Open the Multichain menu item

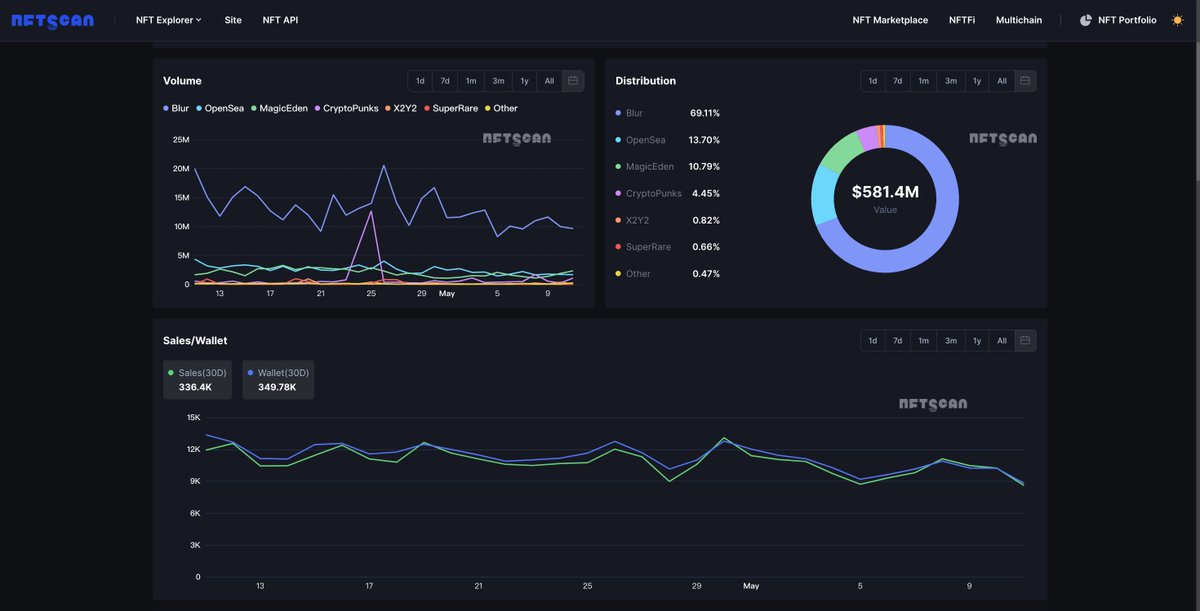point(1019,20)
